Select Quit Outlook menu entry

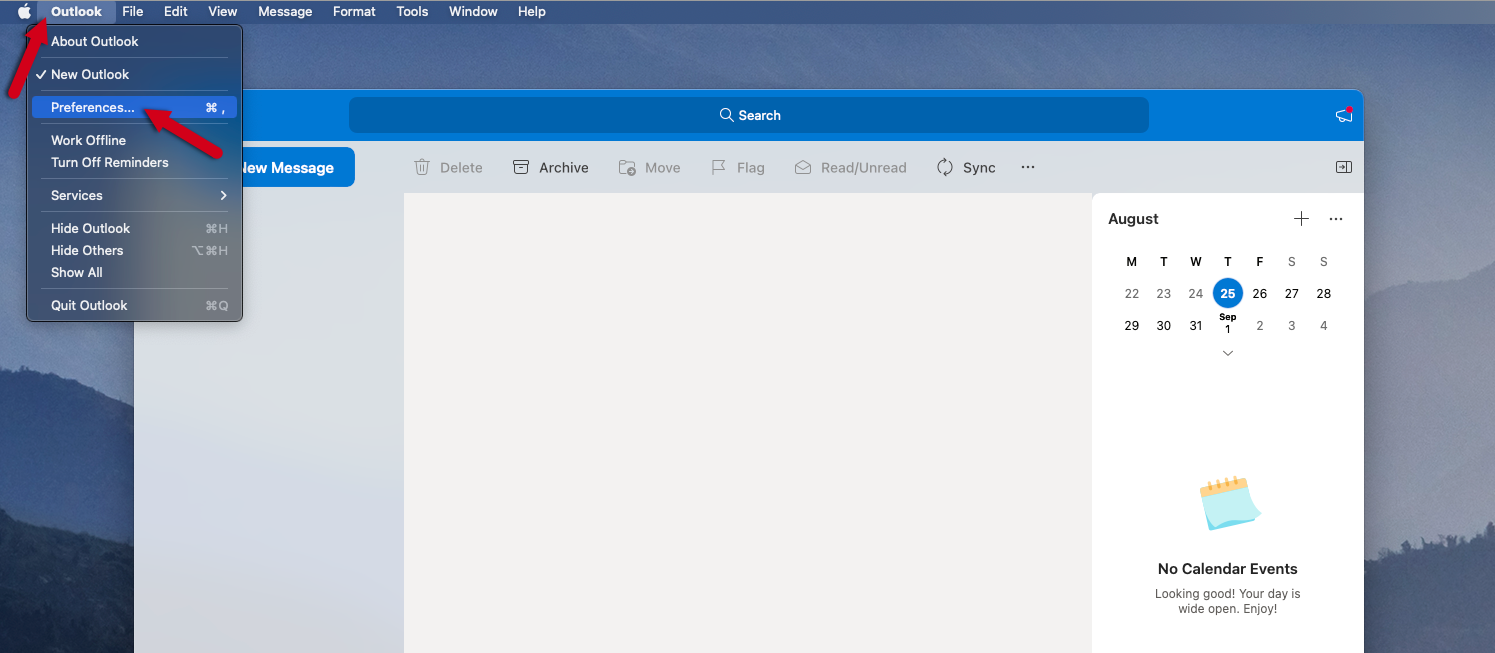coord(134,305)
